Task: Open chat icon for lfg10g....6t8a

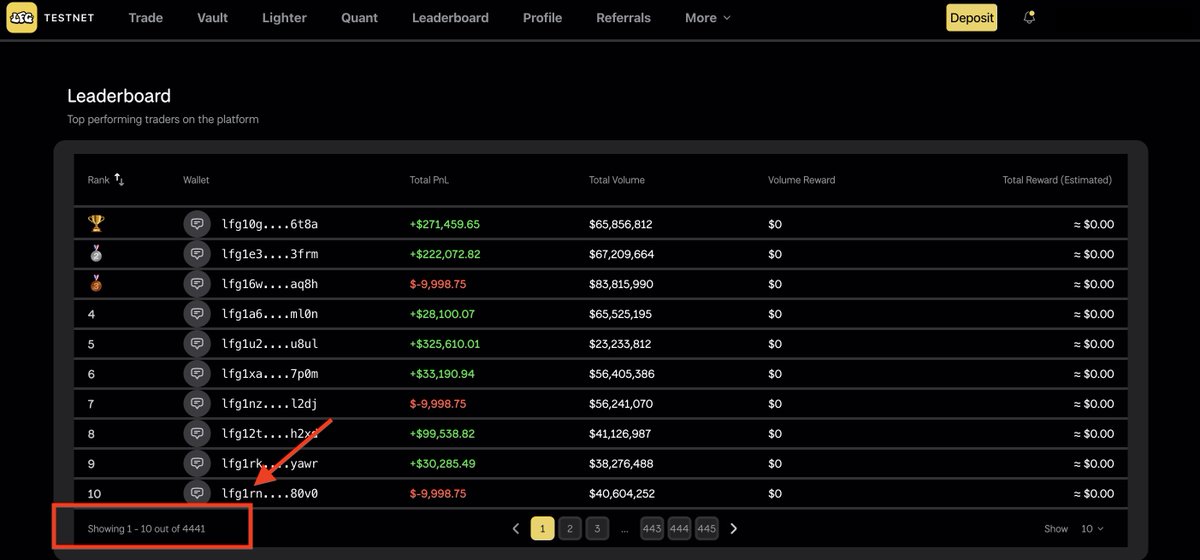Action: [x=197, y=224]
